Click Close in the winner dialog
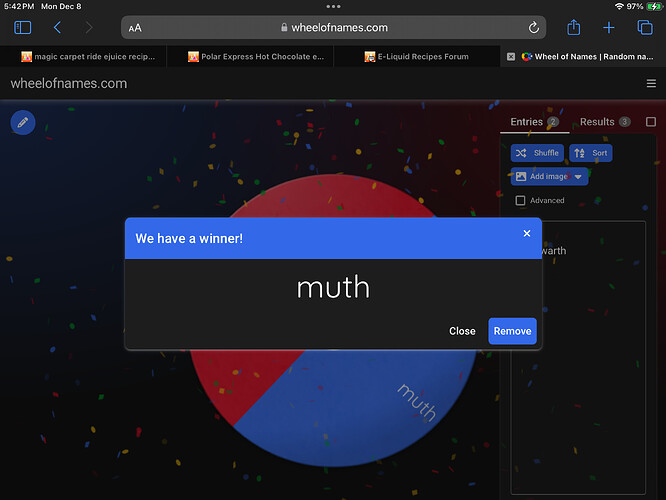The width and height of the screenshot is (666, 500). 462,331
